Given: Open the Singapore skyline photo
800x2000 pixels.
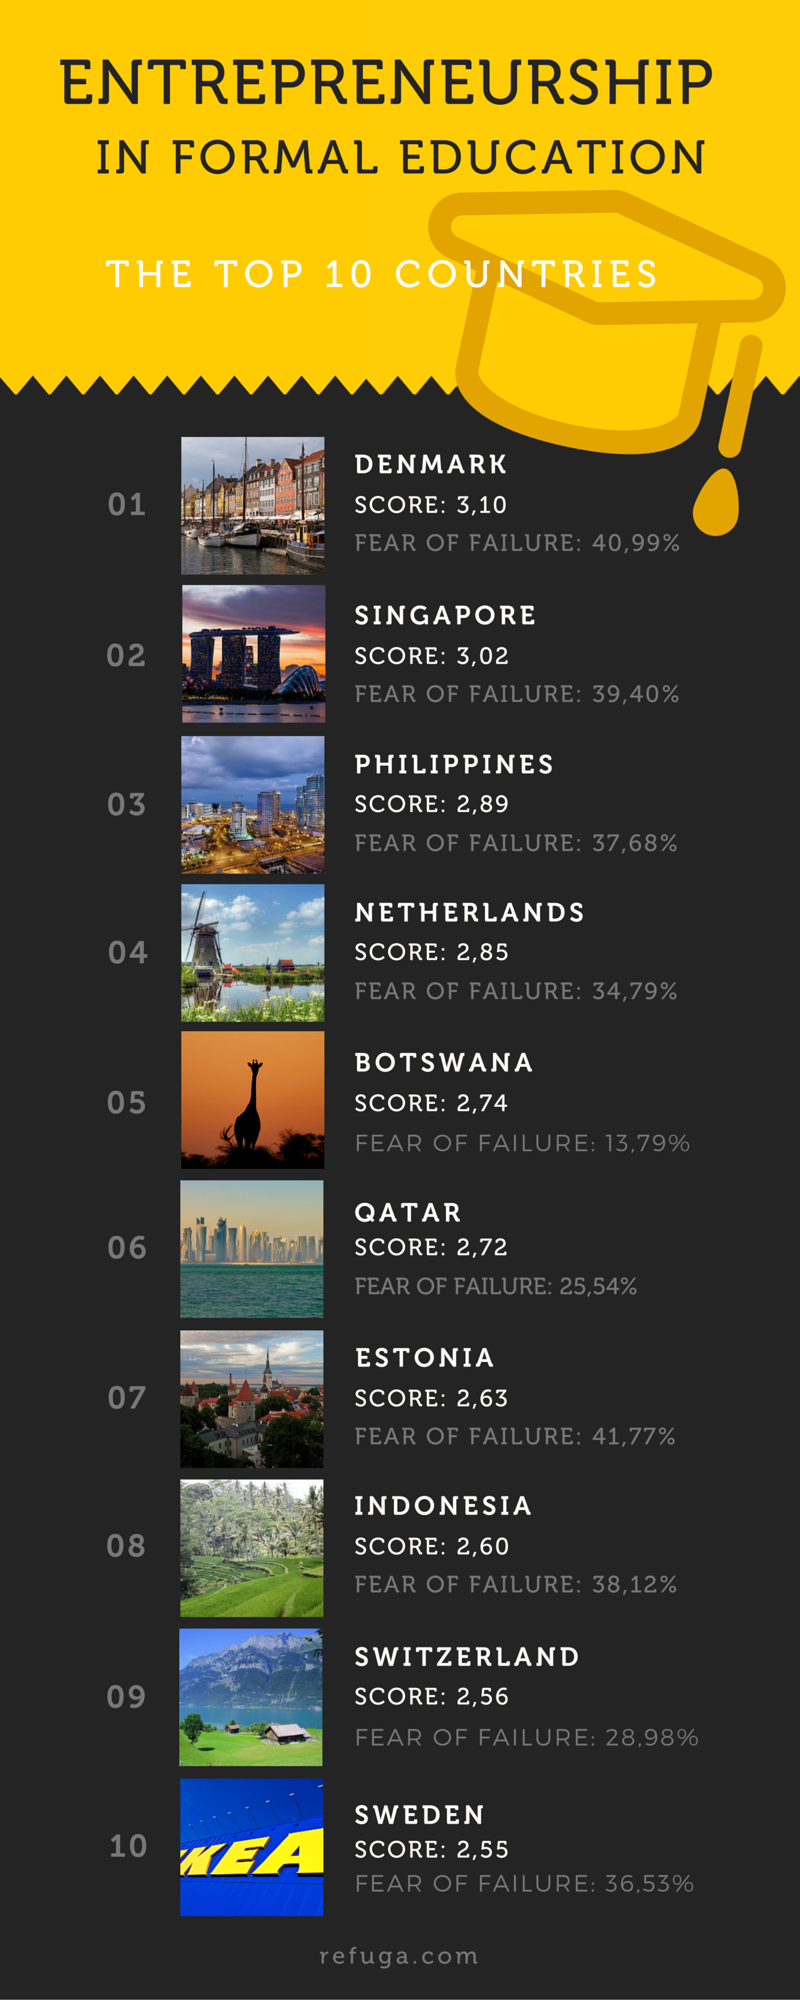Looking at the screenshot, I should coord(253,654).
